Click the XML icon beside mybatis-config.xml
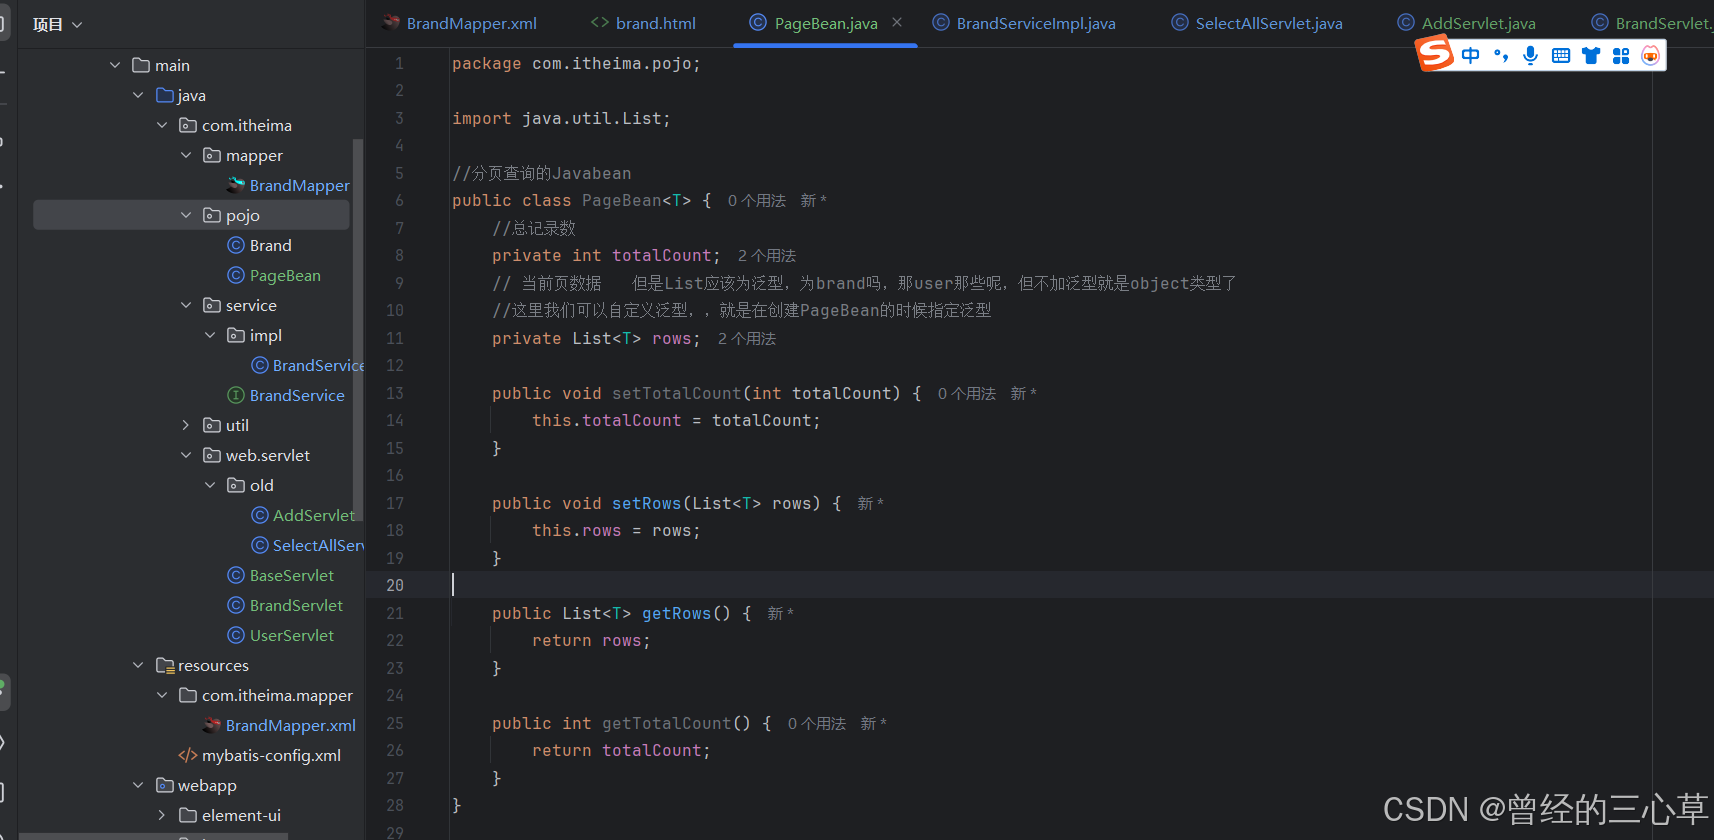The image size is (1714, 840). 187,755
